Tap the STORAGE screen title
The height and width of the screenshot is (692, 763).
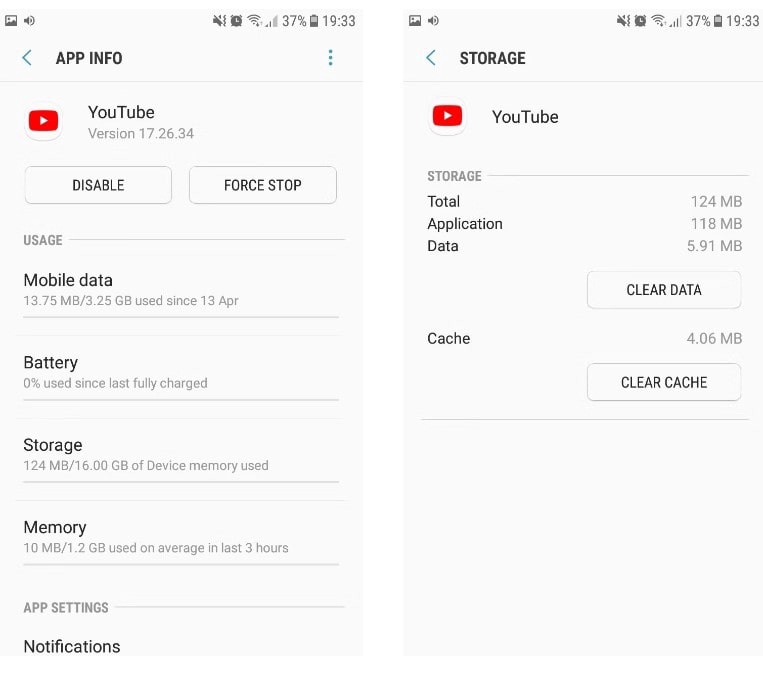click(x=492, y=58)
